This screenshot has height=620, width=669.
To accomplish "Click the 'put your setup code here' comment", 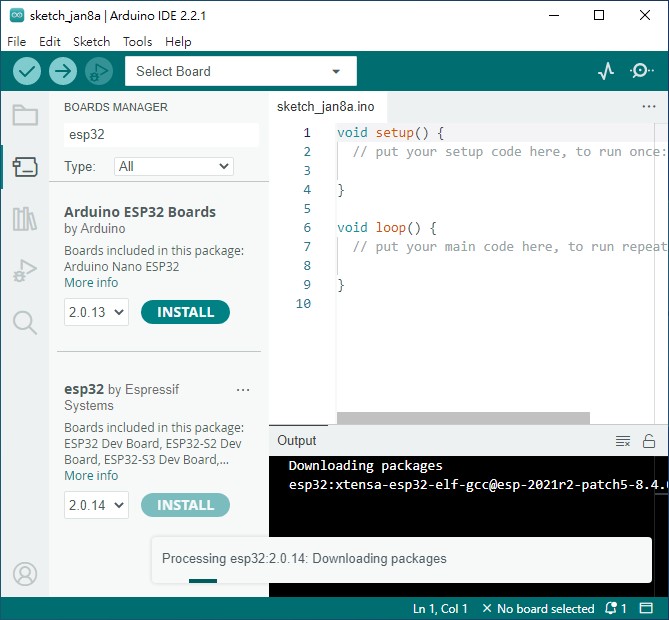I will pyautogui.click(x=509, y=152).
